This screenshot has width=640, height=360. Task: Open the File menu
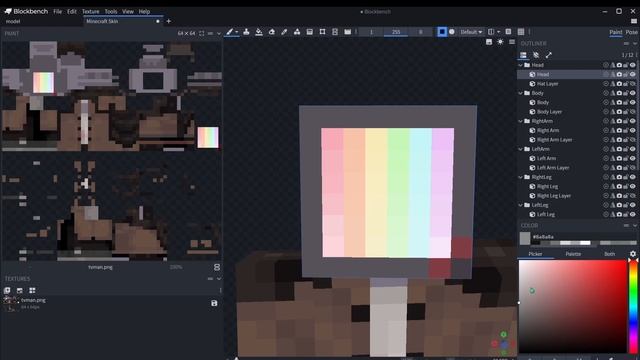coord(58,11)
